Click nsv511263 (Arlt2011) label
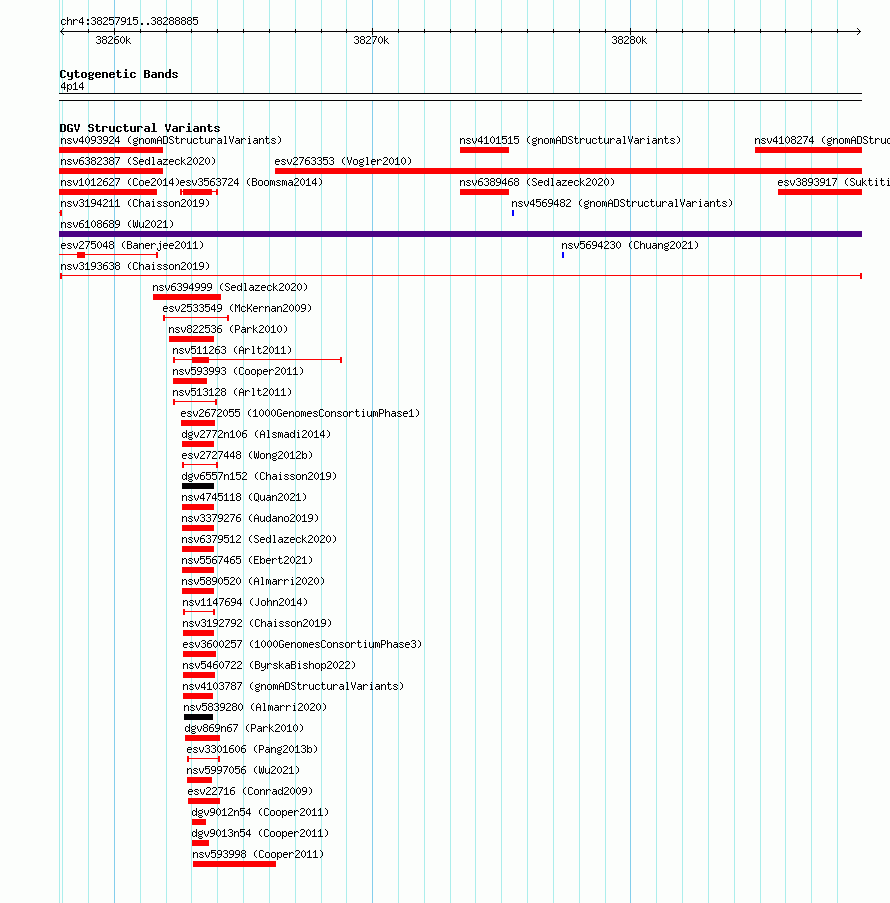890x903 pixels. [232, 350]
